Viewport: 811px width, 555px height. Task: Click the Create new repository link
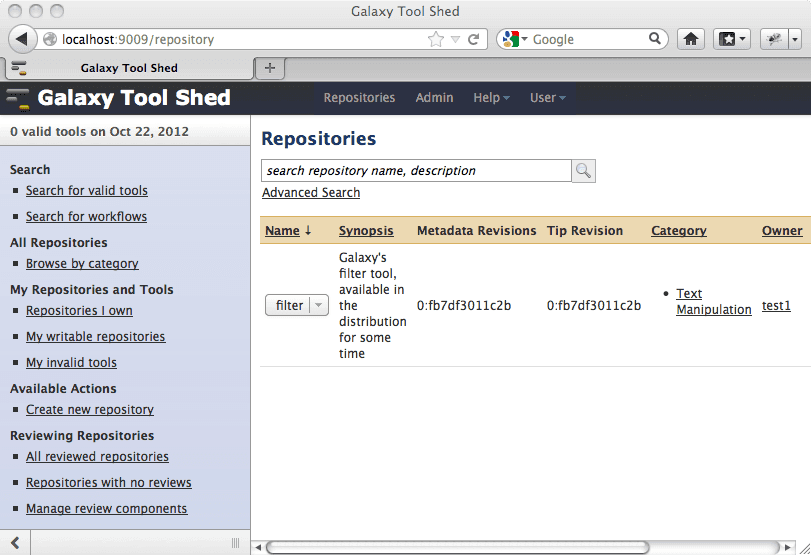90,410
